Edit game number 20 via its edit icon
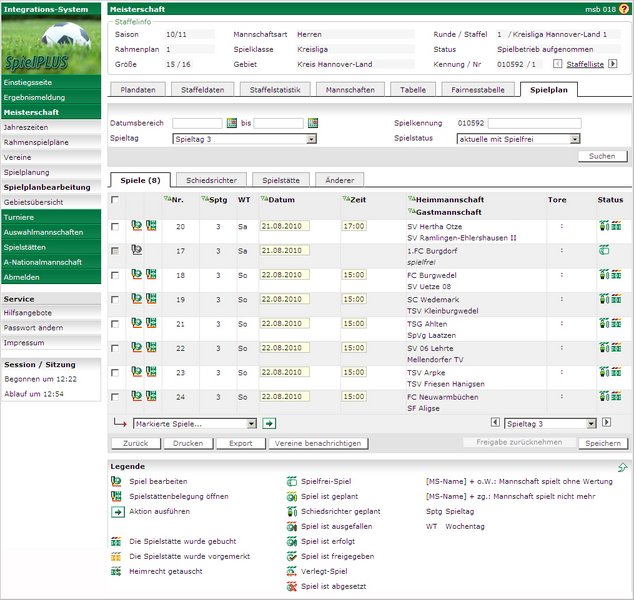 136,226
